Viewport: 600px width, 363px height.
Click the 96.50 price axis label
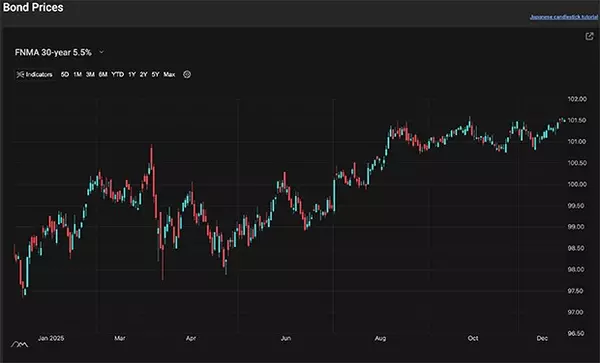[577, 334]
